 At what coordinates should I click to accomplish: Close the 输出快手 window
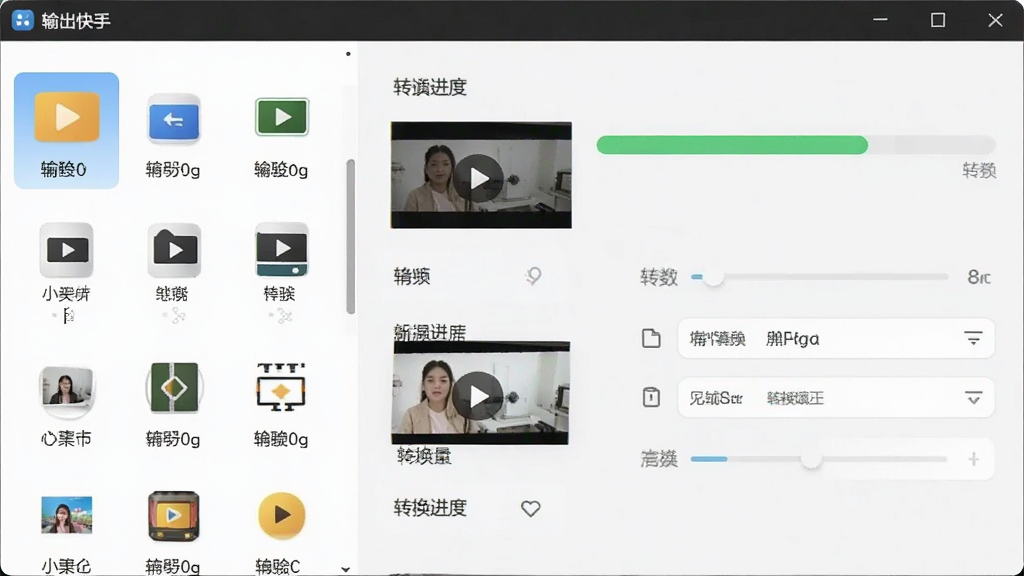point(995,20)
